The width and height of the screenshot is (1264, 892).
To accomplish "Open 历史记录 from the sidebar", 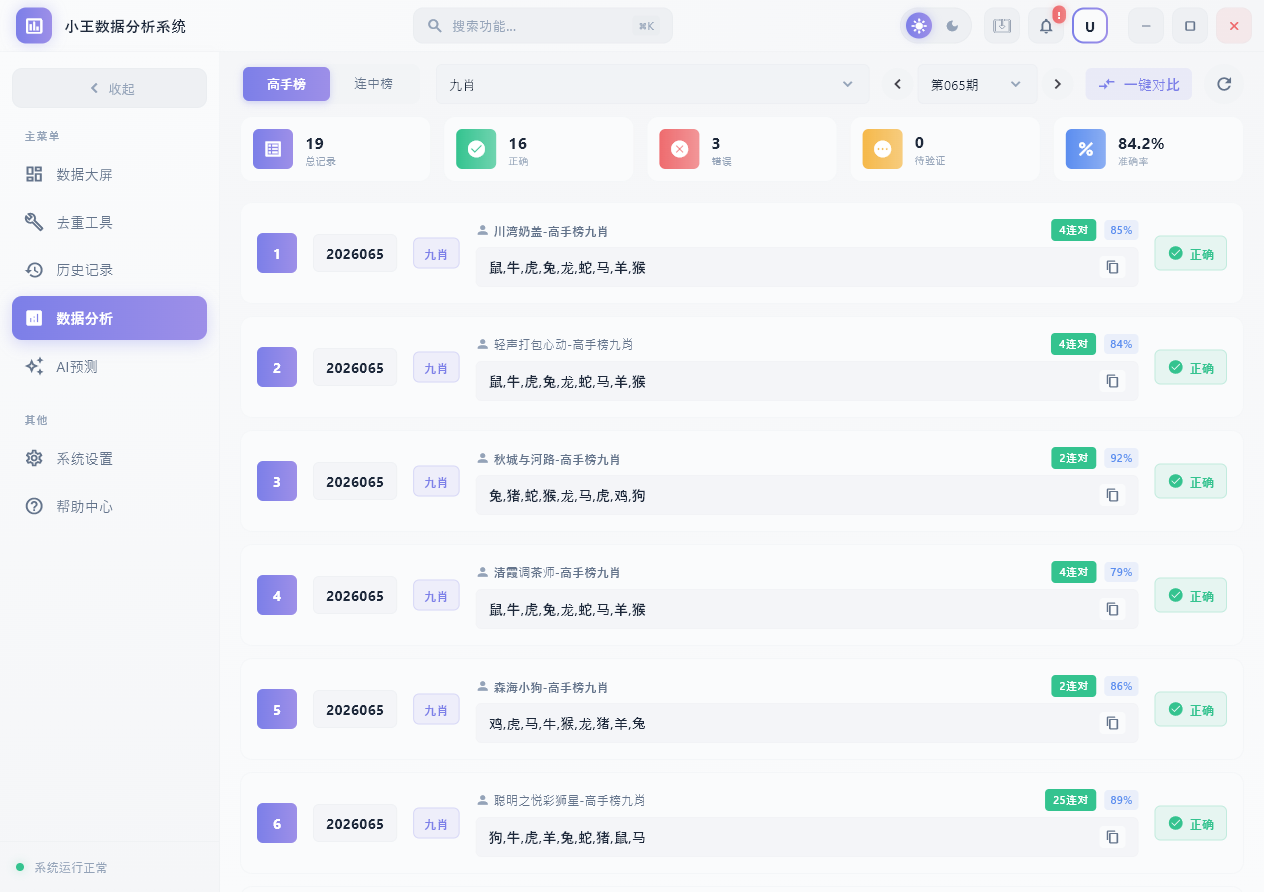I will coord(86,270).
